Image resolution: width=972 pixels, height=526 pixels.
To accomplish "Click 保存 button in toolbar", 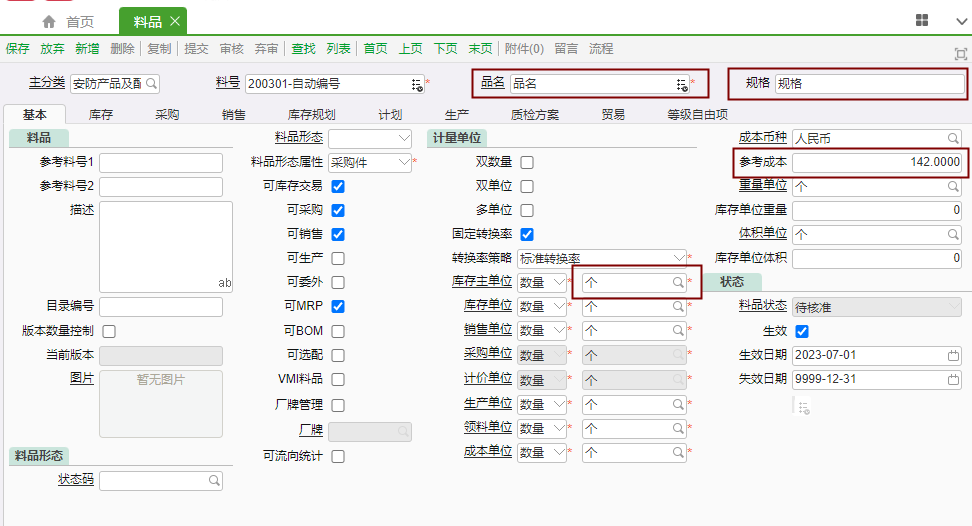I will 17,48.
